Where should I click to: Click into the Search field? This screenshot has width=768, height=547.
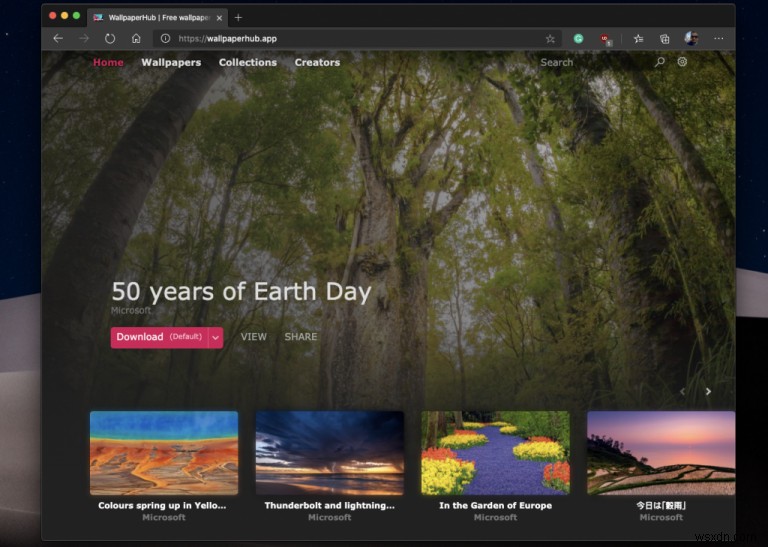click(x=595, y=62)
